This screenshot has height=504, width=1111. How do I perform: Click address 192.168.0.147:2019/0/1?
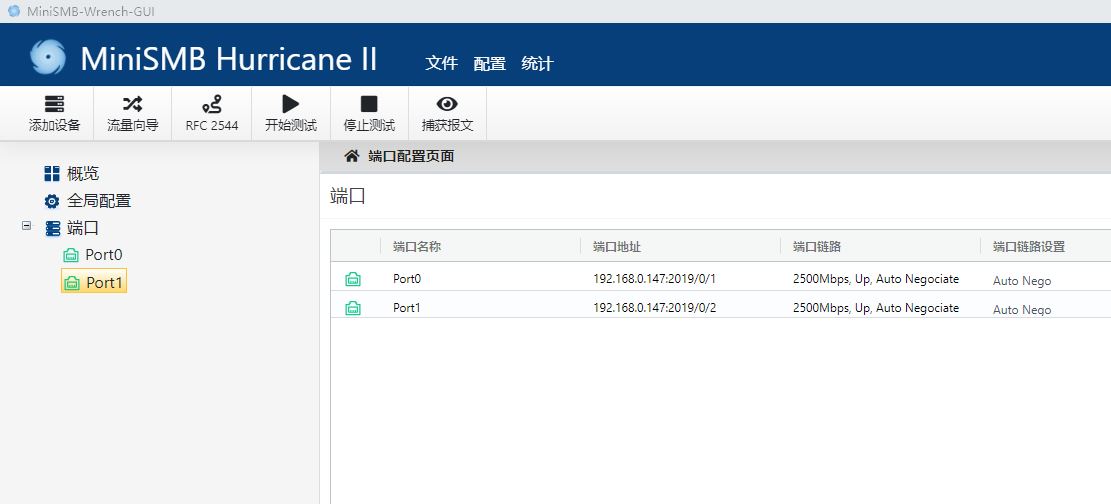pos(655,279)
